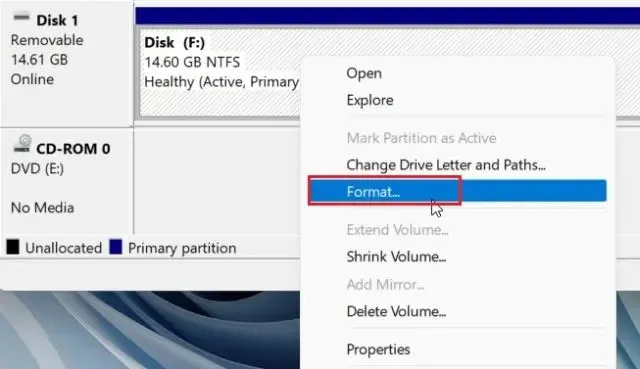Select the CD-ROM 0 drive icon
The height and width of the screenshot is (369, 640).
(22, 144)
